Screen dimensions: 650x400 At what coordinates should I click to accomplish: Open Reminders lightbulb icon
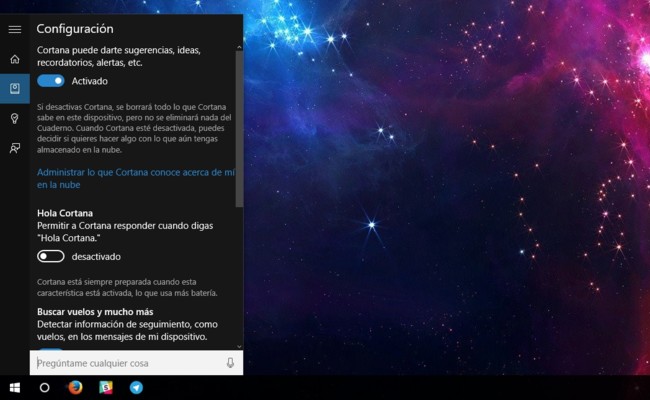[15, 119]
